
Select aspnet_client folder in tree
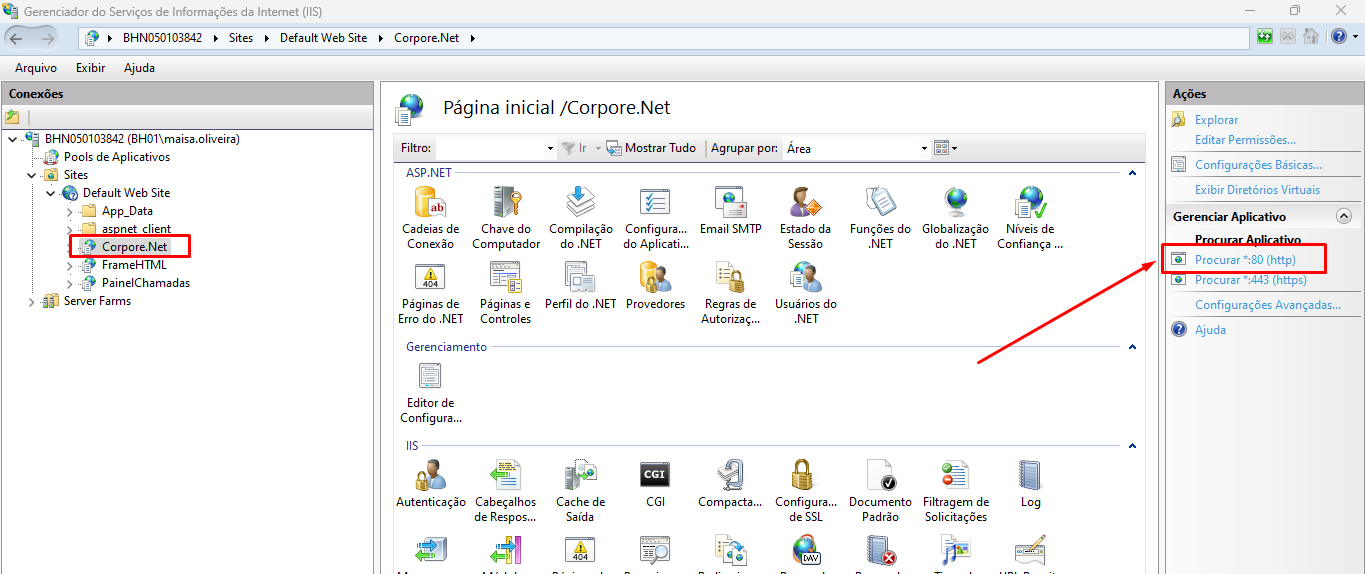[x=136, y=229]
